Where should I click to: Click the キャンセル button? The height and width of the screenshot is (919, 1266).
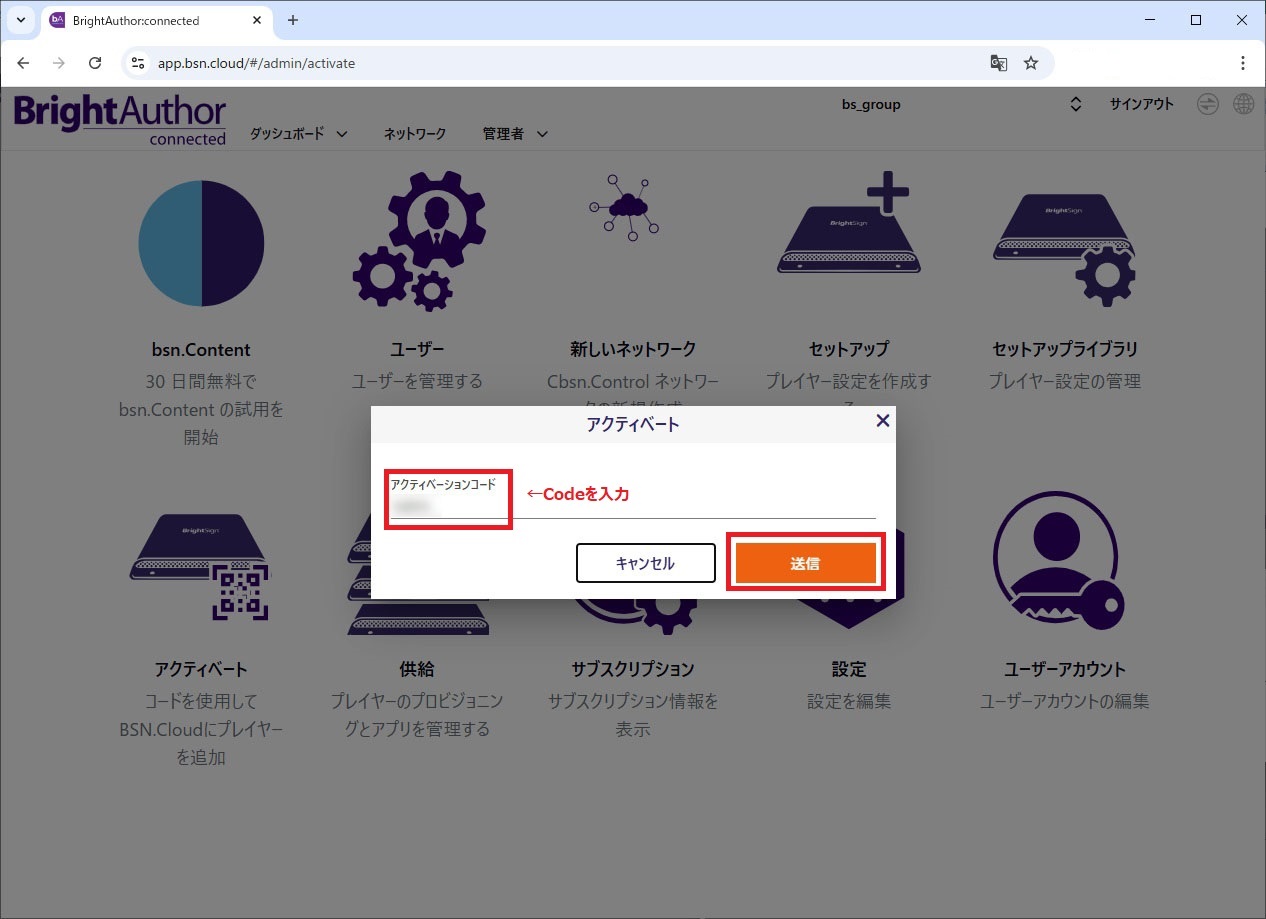click(x=645, y=563)
